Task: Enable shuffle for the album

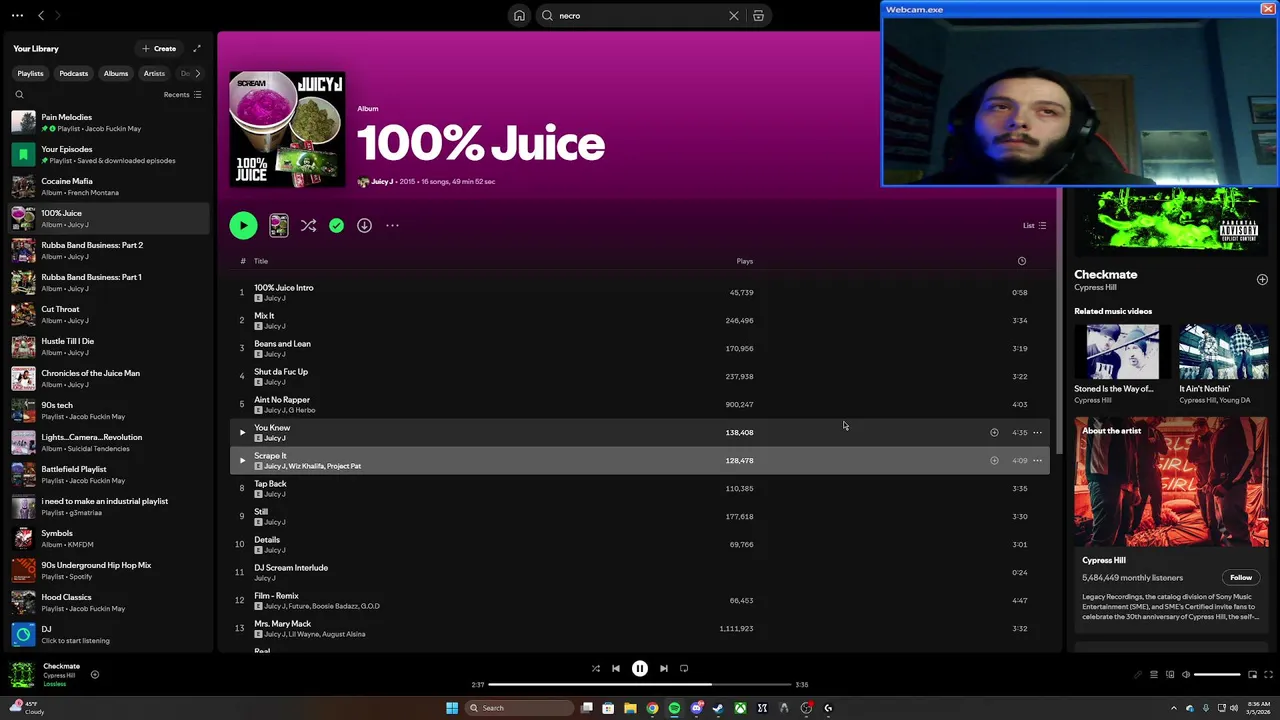Action: (x=308, y=226)
